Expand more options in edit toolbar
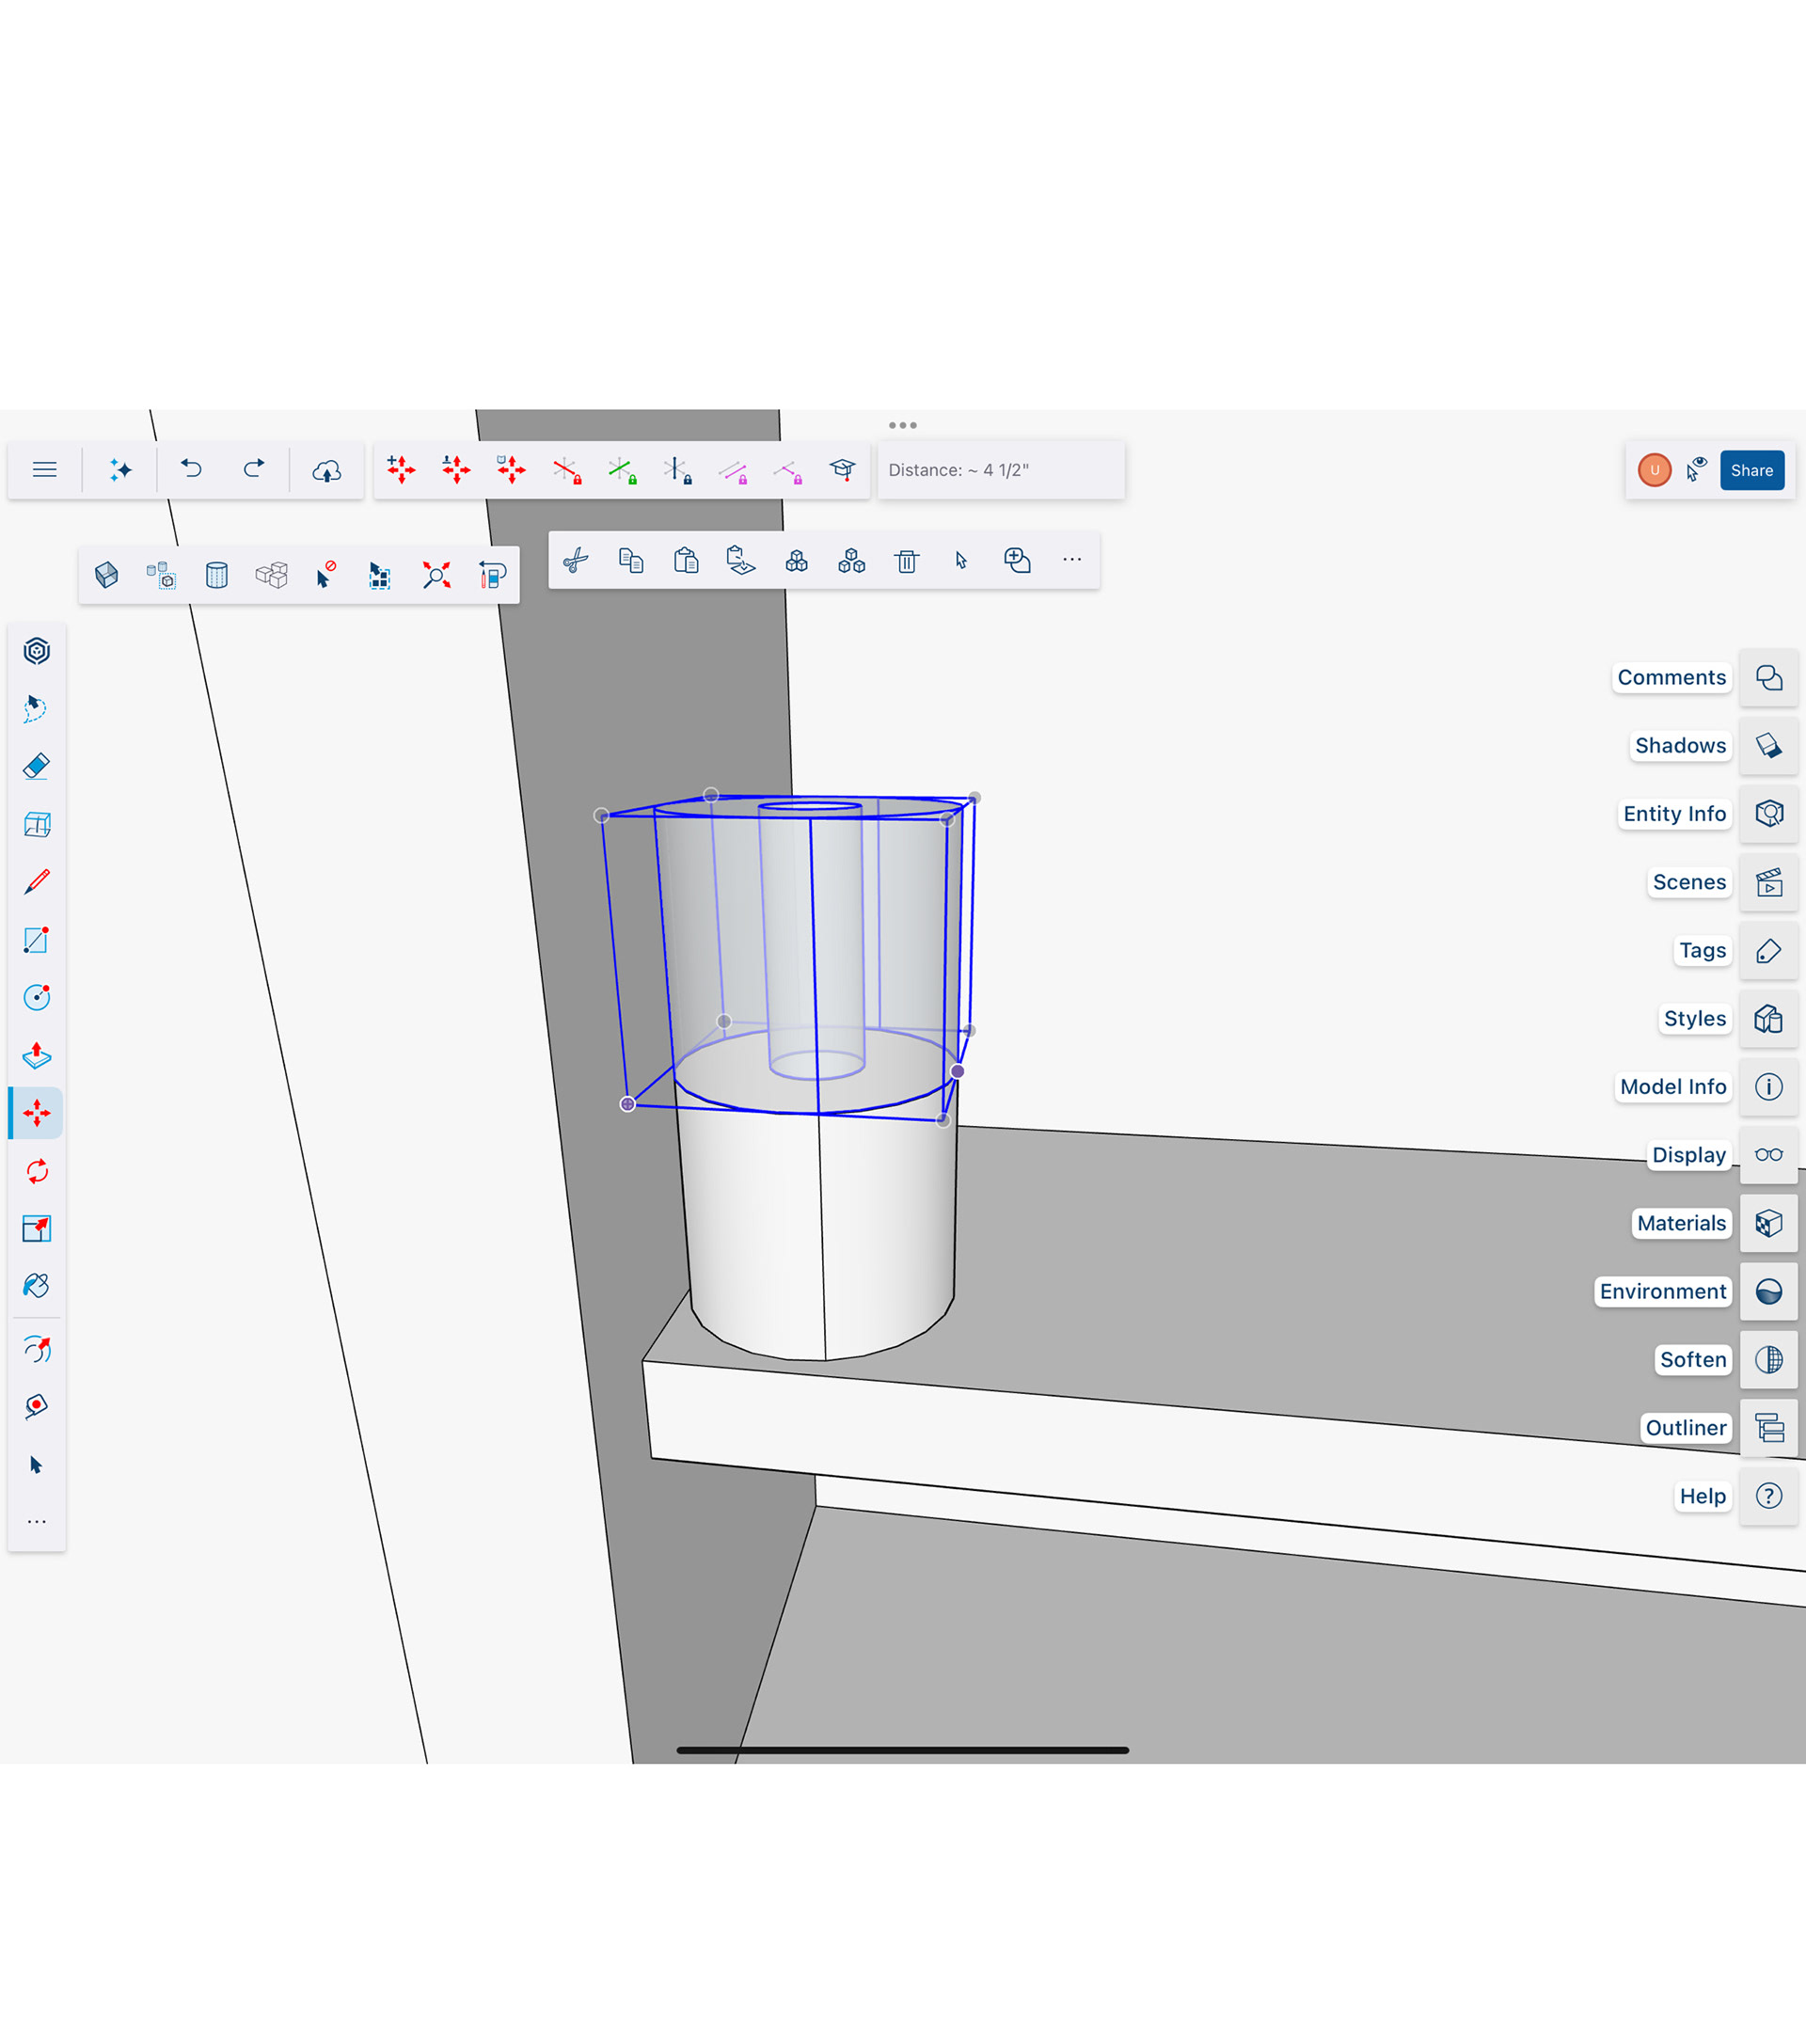Viewport: 1806px width, 2044px height. (1072, 560)
